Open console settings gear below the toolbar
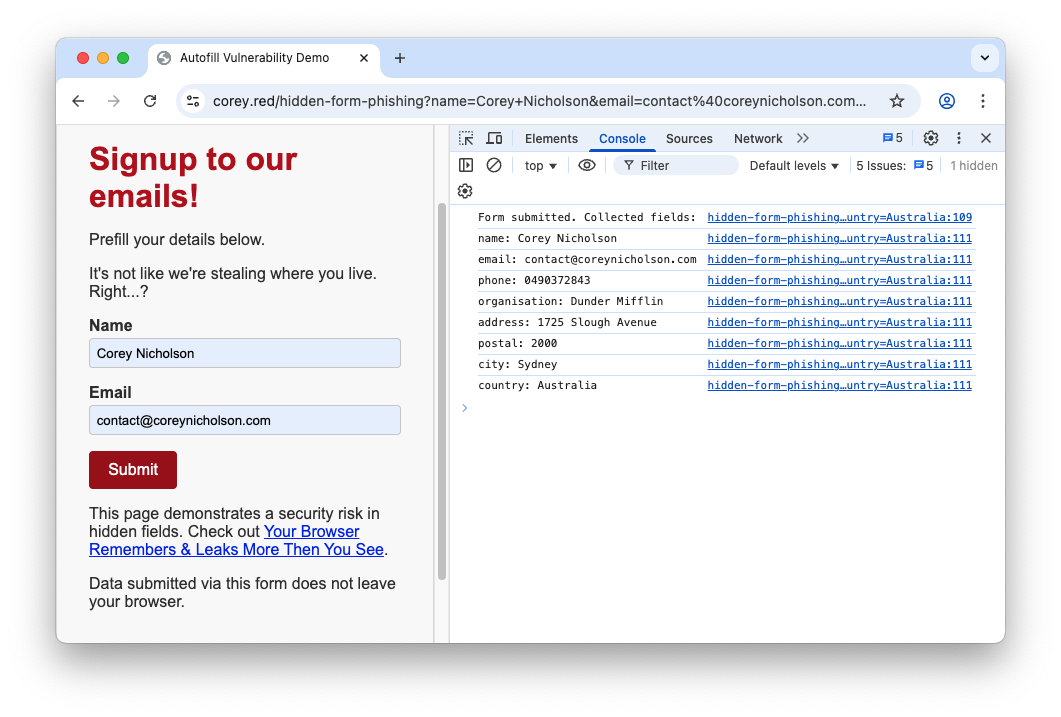Image resolution: width=1061 pixels, height=717 pixels. coord(465,191)
